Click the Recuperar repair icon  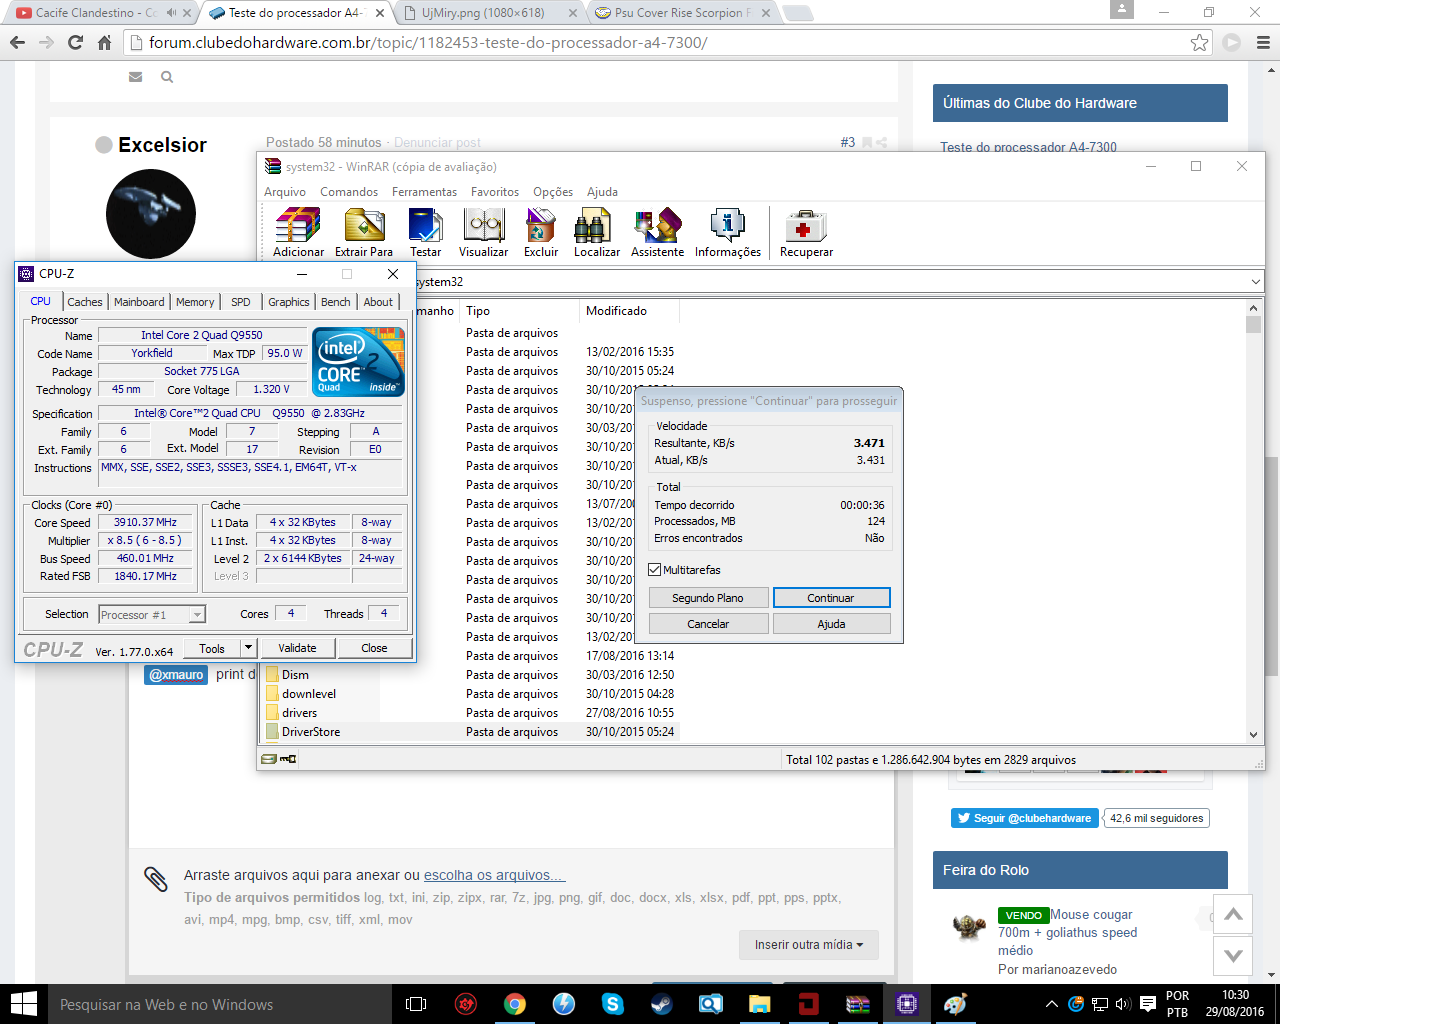pyautogui.click(x=806, y=233)
